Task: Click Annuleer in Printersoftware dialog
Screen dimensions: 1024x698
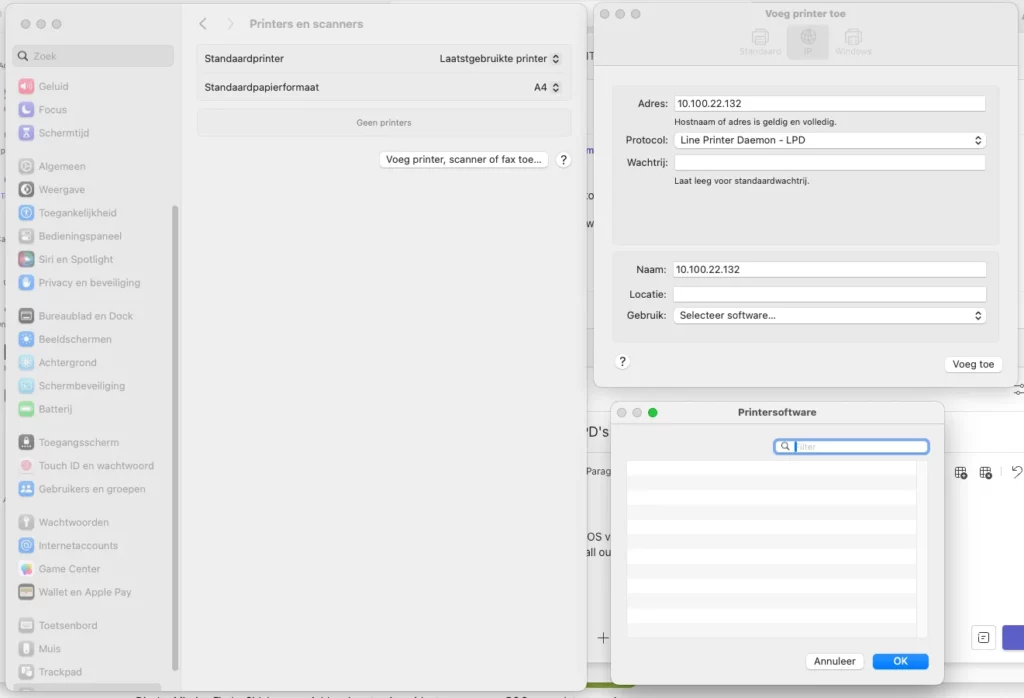Action: [x=834, y=661]
